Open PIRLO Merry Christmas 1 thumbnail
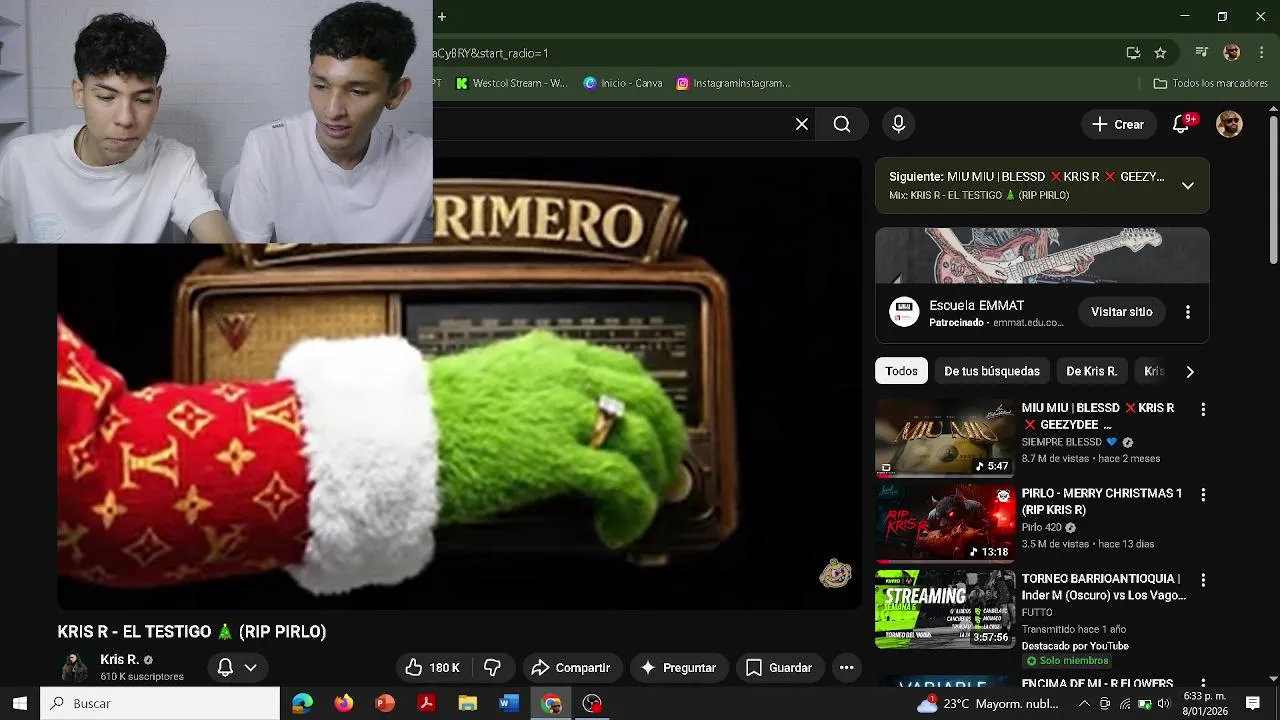 [945, 523]
